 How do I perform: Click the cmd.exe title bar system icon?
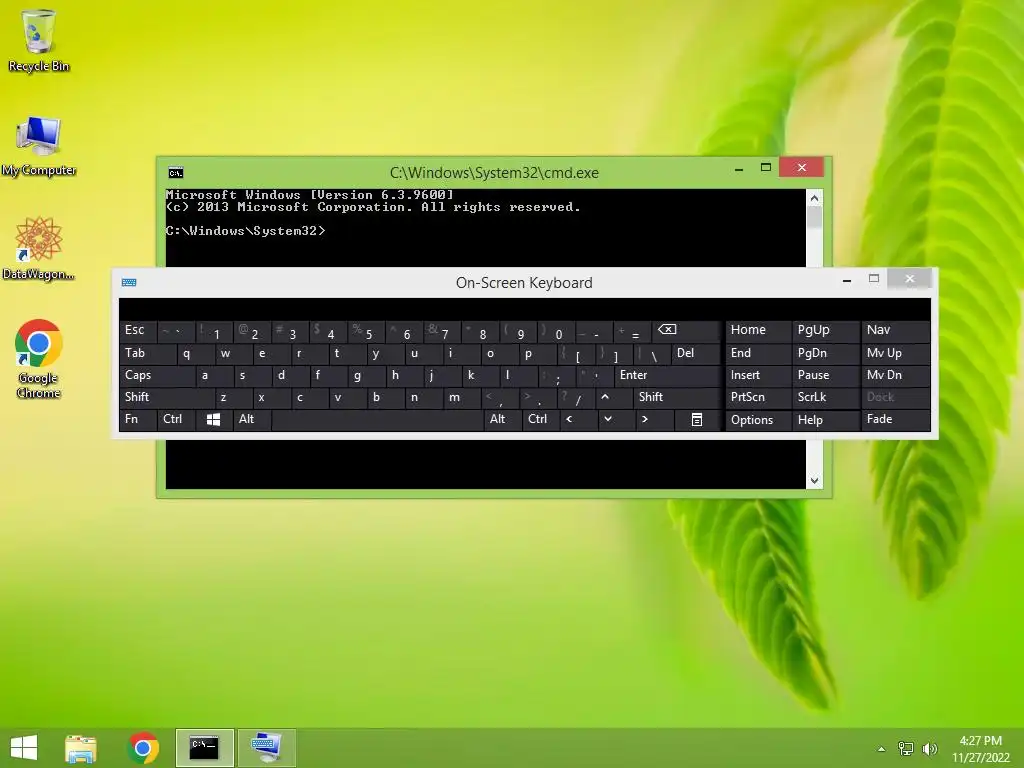click(176, 172)
